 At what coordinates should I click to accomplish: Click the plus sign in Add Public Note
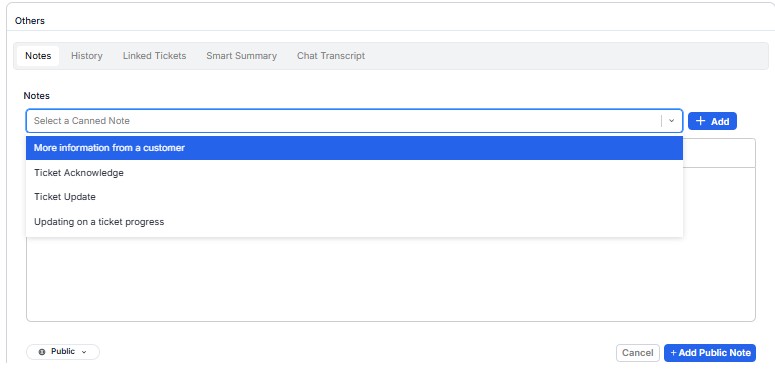point(673,353)
